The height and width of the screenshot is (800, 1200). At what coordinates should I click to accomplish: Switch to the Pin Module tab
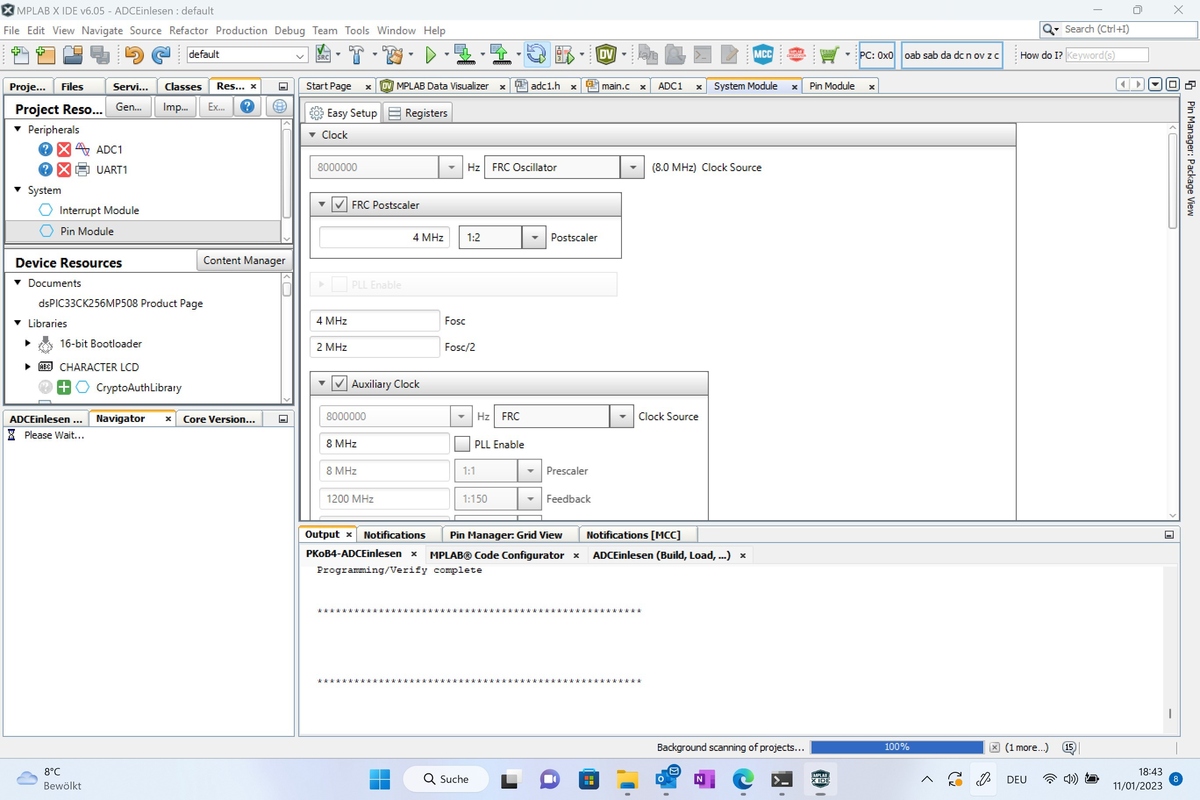point(832,86)
